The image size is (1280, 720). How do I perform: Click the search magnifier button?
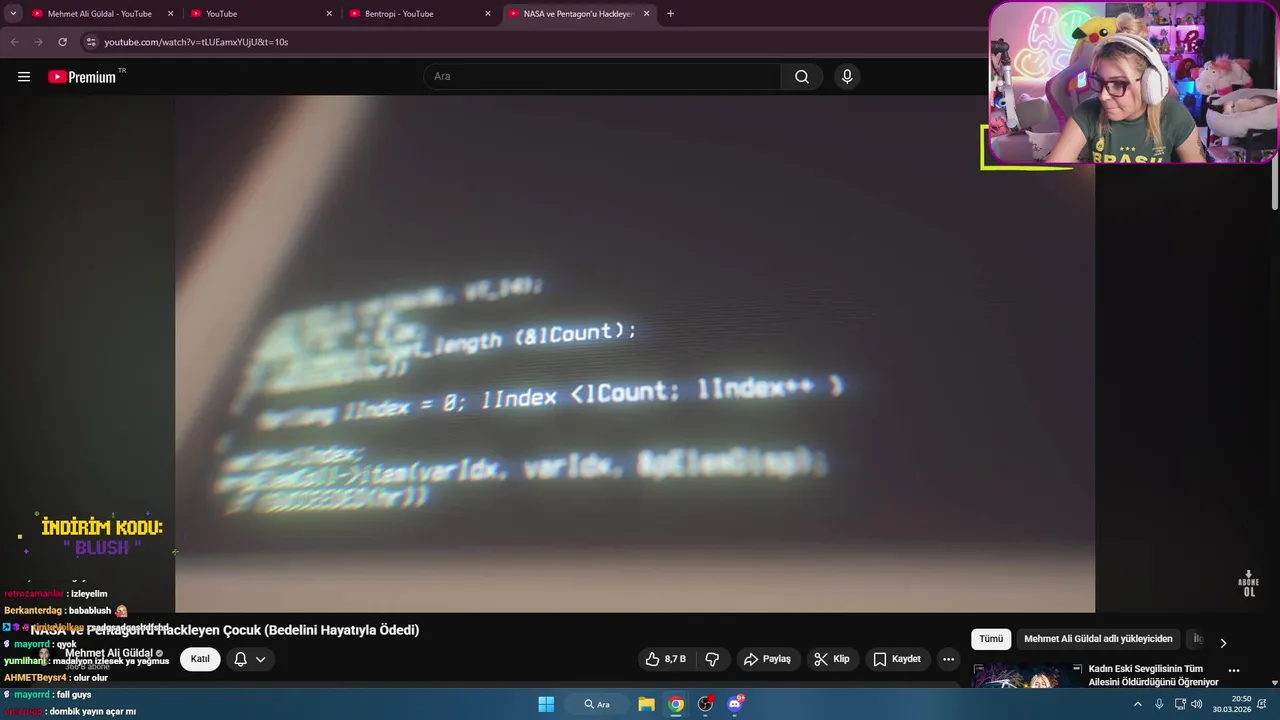tap(802, 77)
